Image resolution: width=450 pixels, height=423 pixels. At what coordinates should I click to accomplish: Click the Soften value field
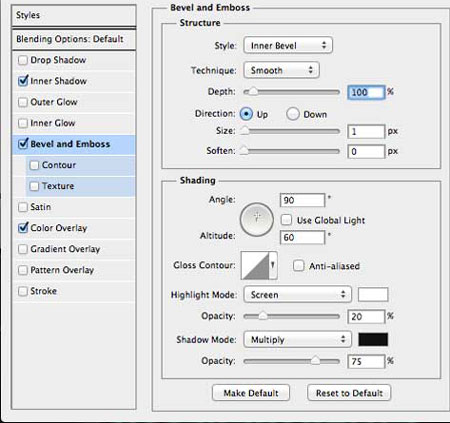click(366, 152)
